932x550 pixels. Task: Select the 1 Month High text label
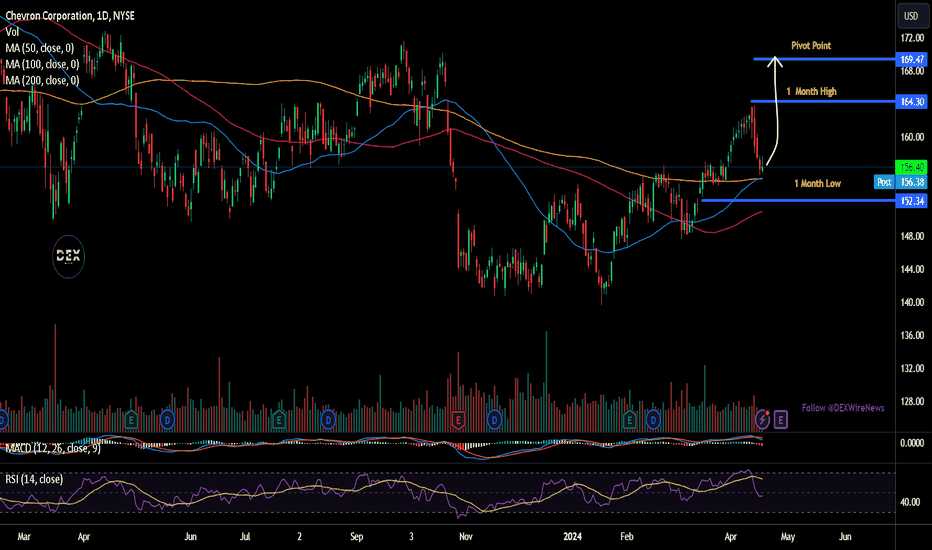pyautogui.click(x=811, y=91)
